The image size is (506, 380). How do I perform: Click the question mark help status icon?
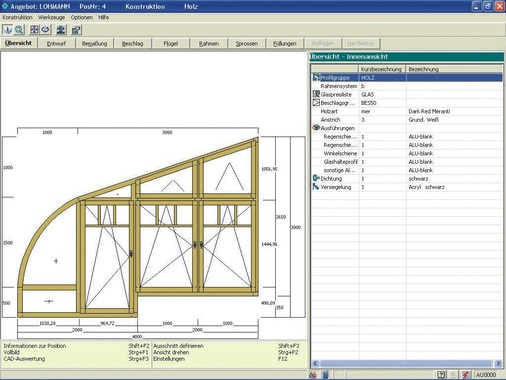pos(441,375)
